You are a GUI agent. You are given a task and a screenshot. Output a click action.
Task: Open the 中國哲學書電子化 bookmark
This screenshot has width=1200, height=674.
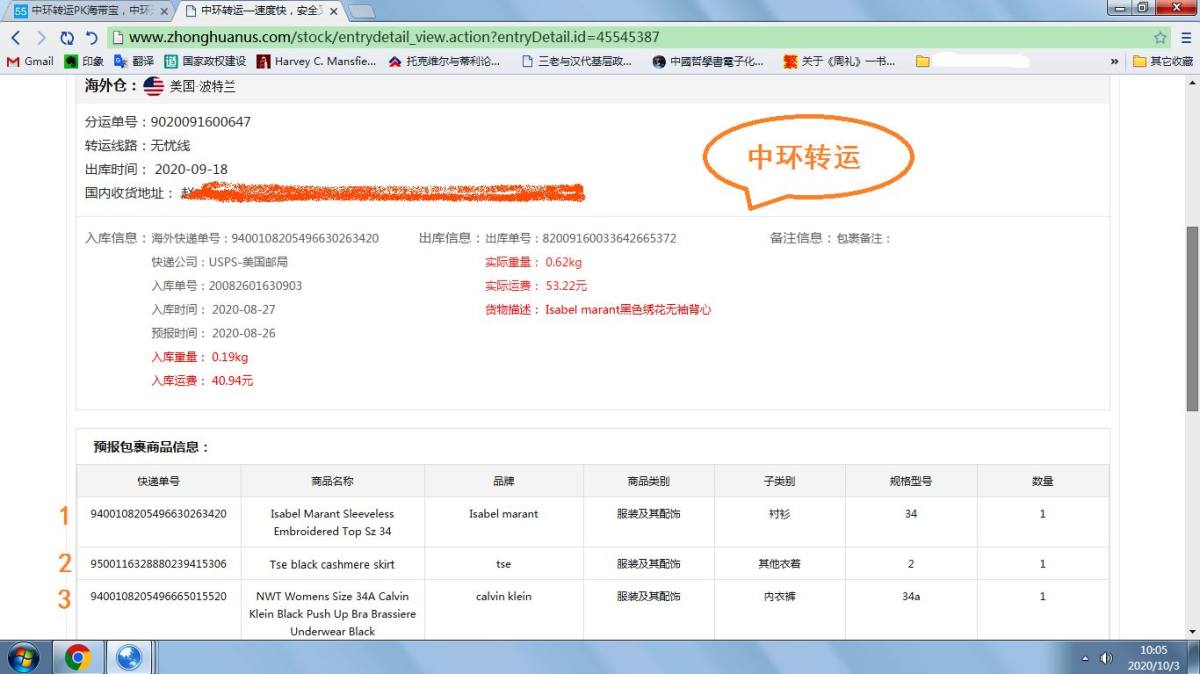708,61
